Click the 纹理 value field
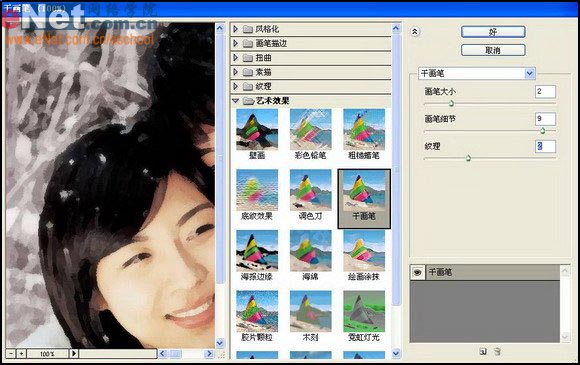 pos(545,146)
